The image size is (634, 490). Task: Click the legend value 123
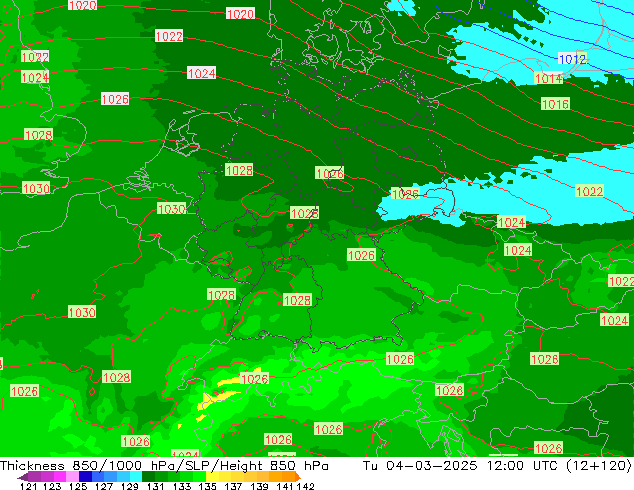(x=52, y=486)
